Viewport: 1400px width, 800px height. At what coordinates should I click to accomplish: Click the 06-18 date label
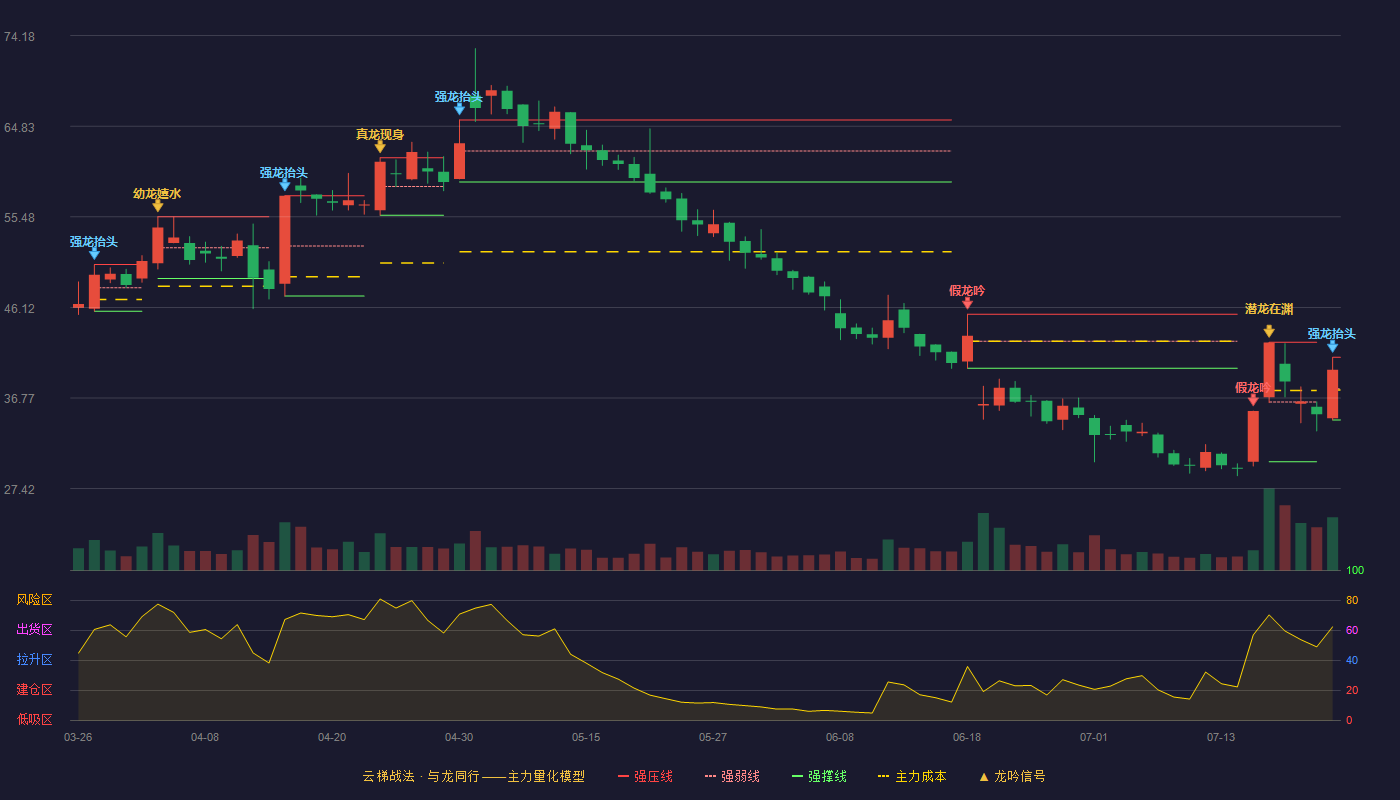pyautogui.click(x=967, y=737)
